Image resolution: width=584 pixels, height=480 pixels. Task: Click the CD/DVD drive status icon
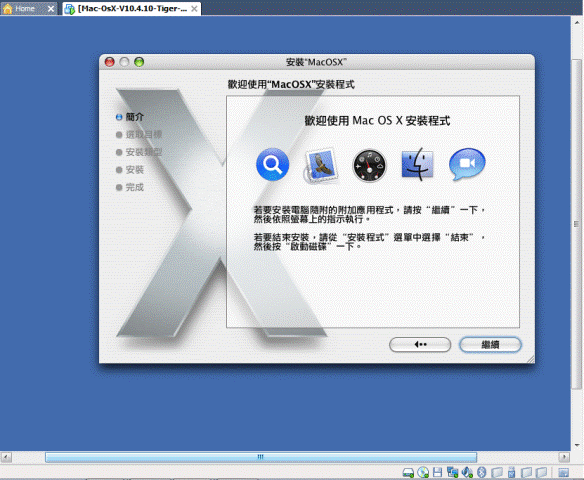[423, 472]
